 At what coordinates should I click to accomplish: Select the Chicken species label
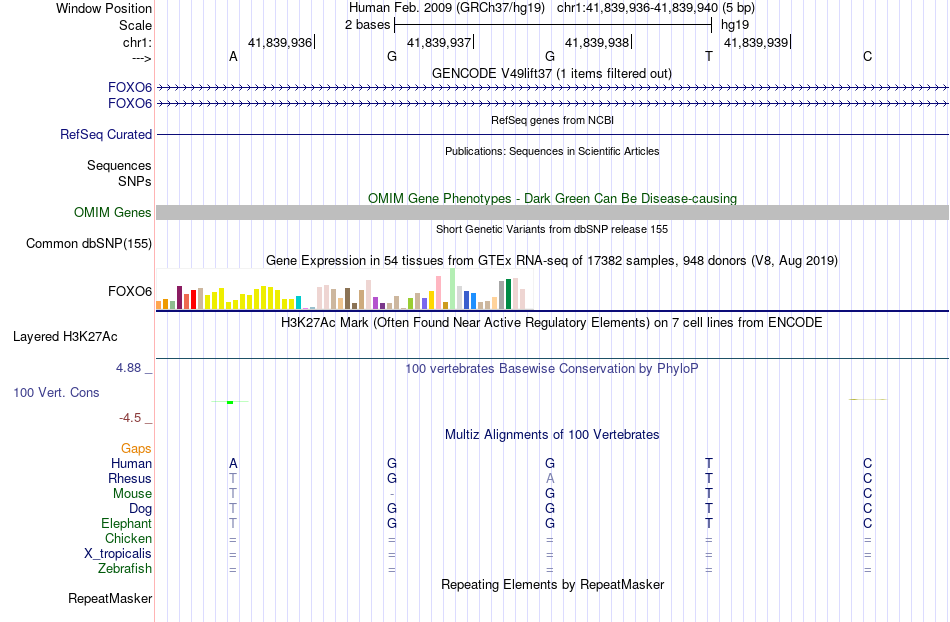coord(128,538)
